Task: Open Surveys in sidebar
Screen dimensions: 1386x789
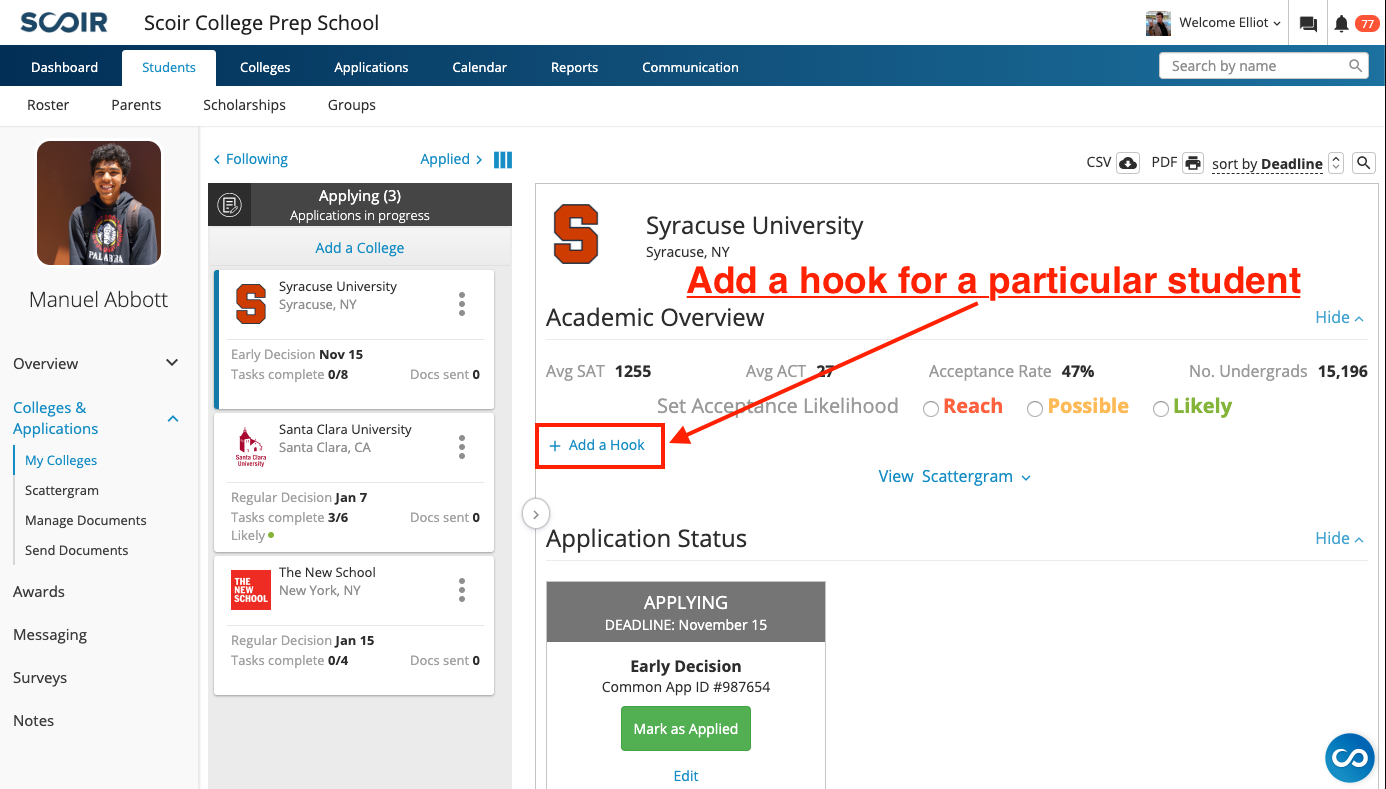Action: point(40,678)
